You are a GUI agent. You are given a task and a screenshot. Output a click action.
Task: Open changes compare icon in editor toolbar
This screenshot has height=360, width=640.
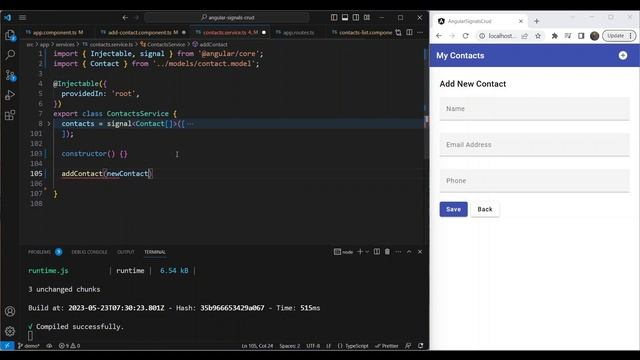point(398,32)
